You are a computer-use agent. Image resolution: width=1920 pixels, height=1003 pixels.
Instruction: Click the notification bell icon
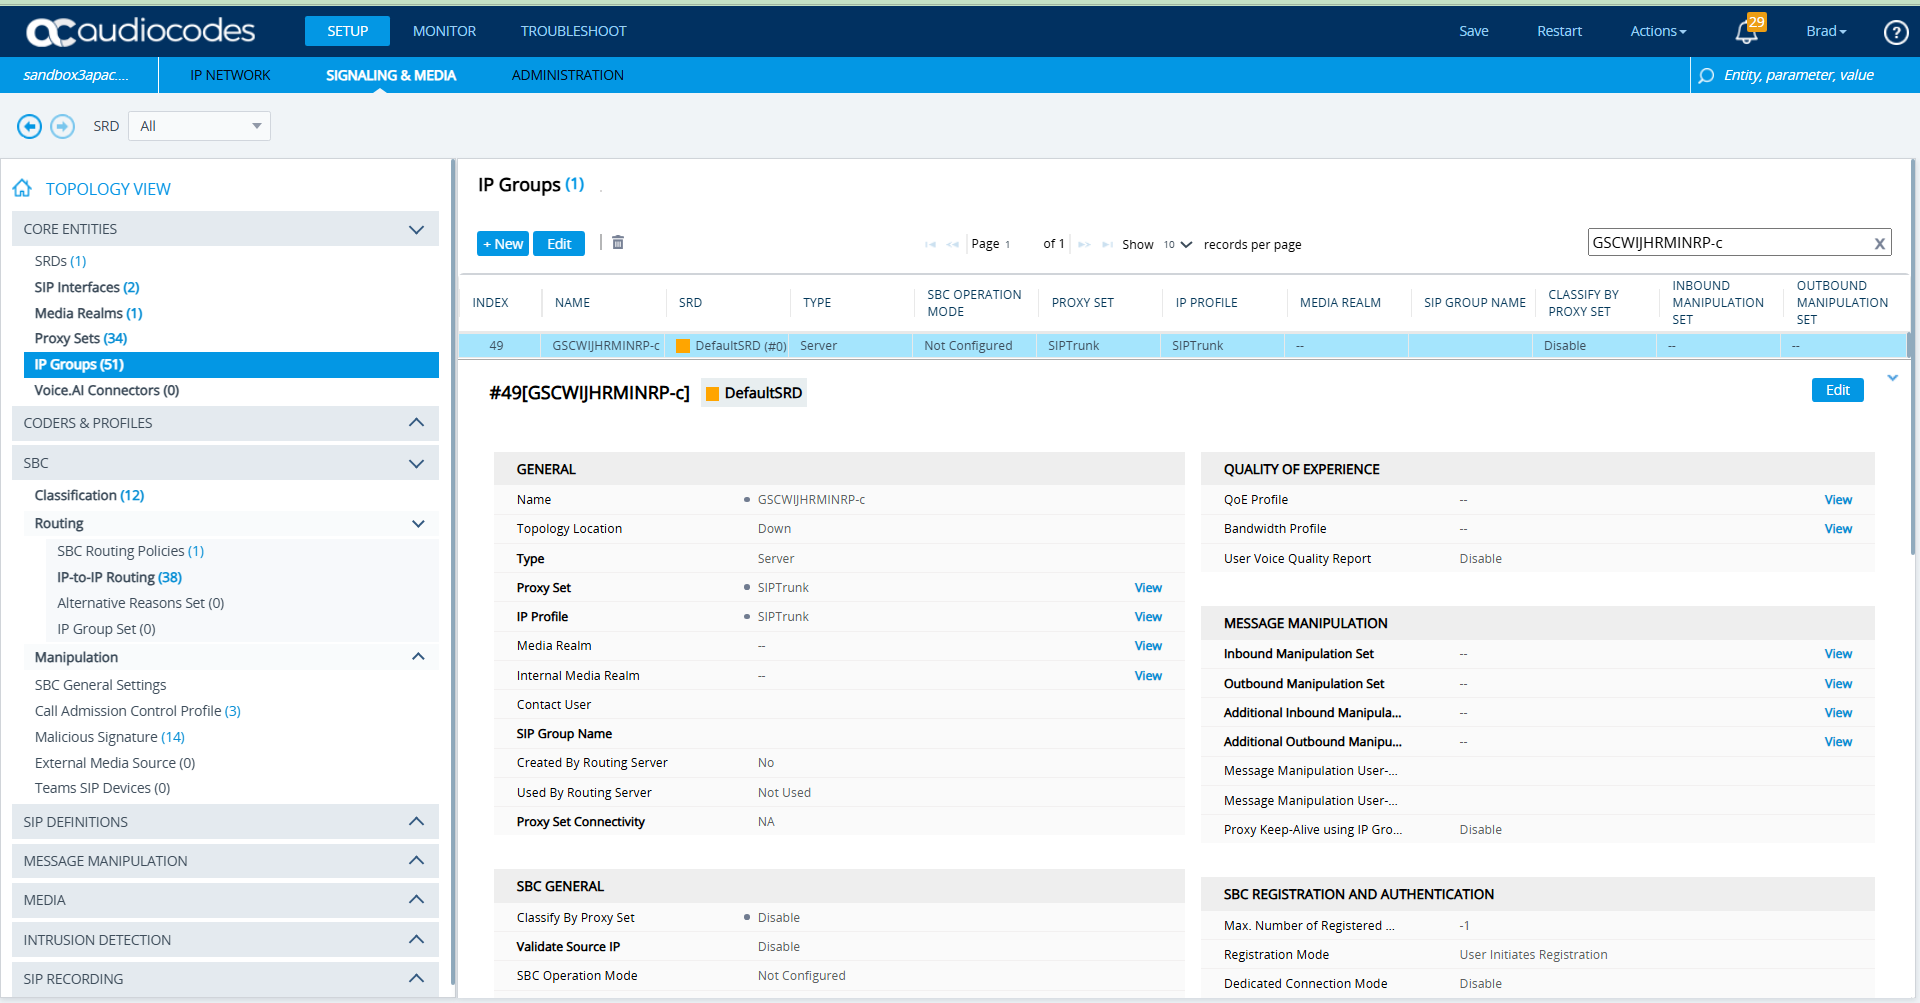pyautogui.click(x=1746, y=32)
